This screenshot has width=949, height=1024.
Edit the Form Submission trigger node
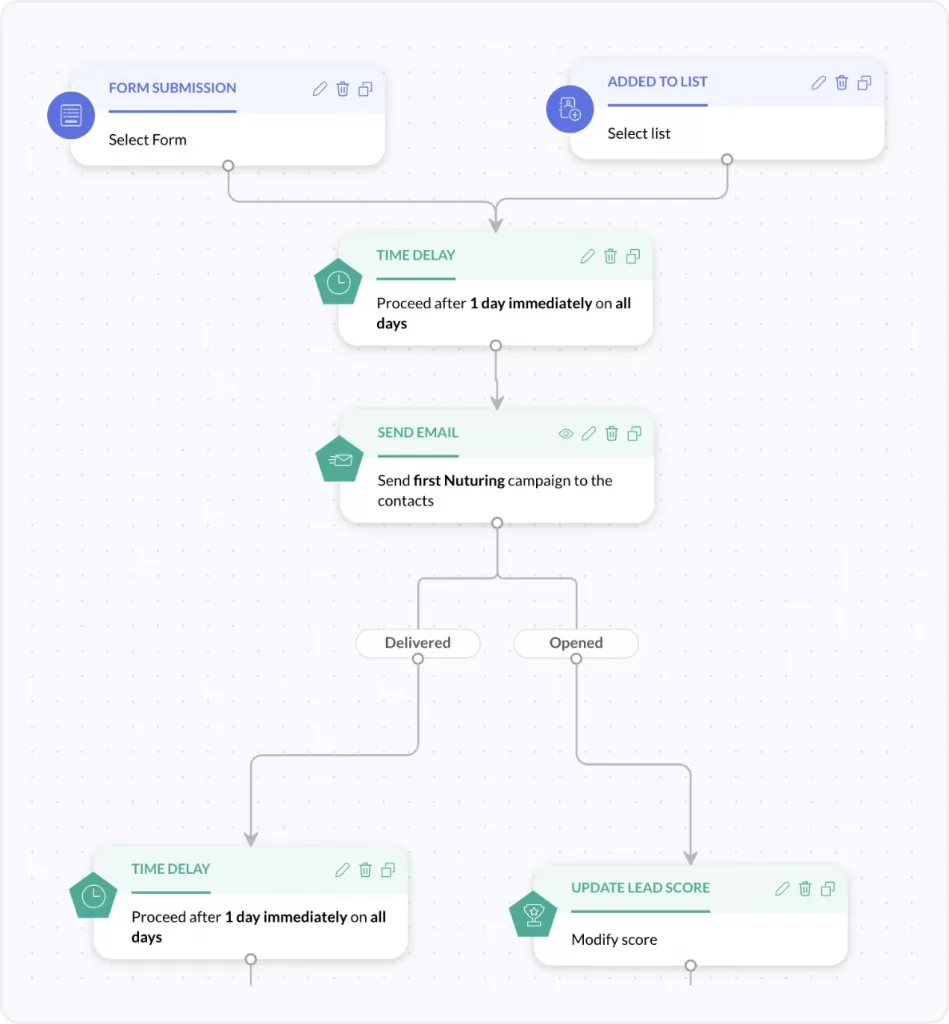coord(320,89)
